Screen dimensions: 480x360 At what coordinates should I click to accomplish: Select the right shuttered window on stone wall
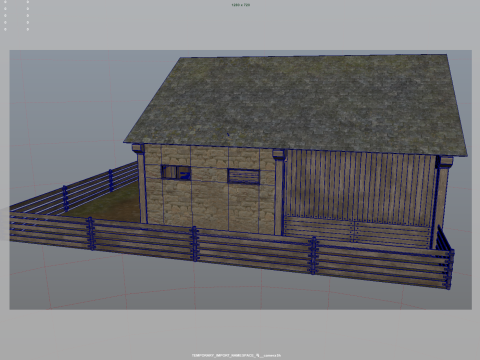point(243,176)
